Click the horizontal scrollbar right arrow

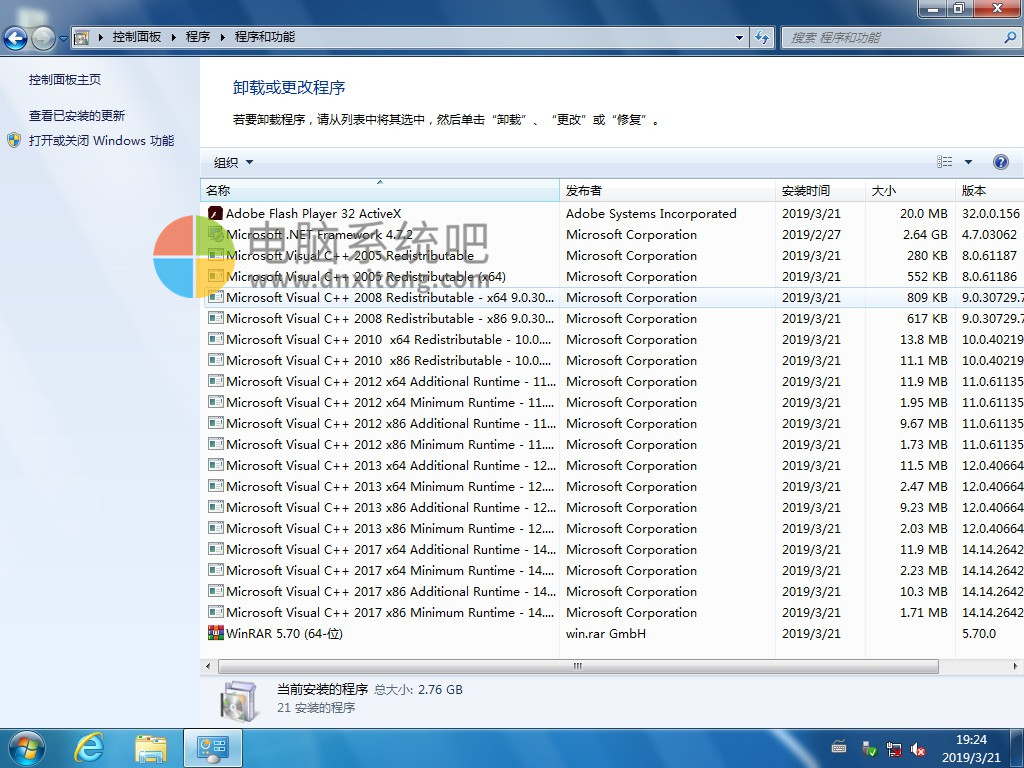tap(1015, 666)
